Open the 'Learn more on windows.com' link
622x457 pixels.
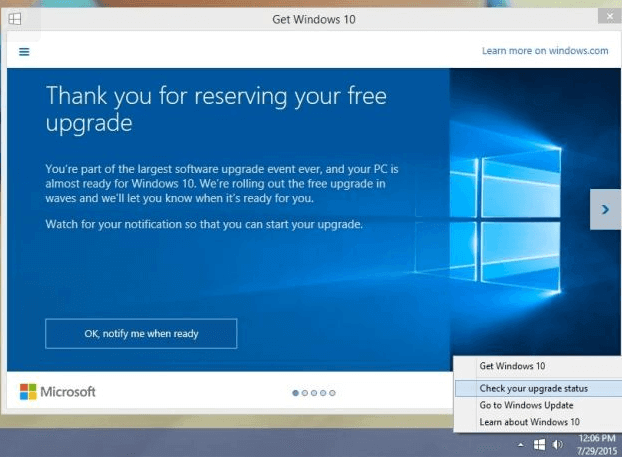pos(544,50)
